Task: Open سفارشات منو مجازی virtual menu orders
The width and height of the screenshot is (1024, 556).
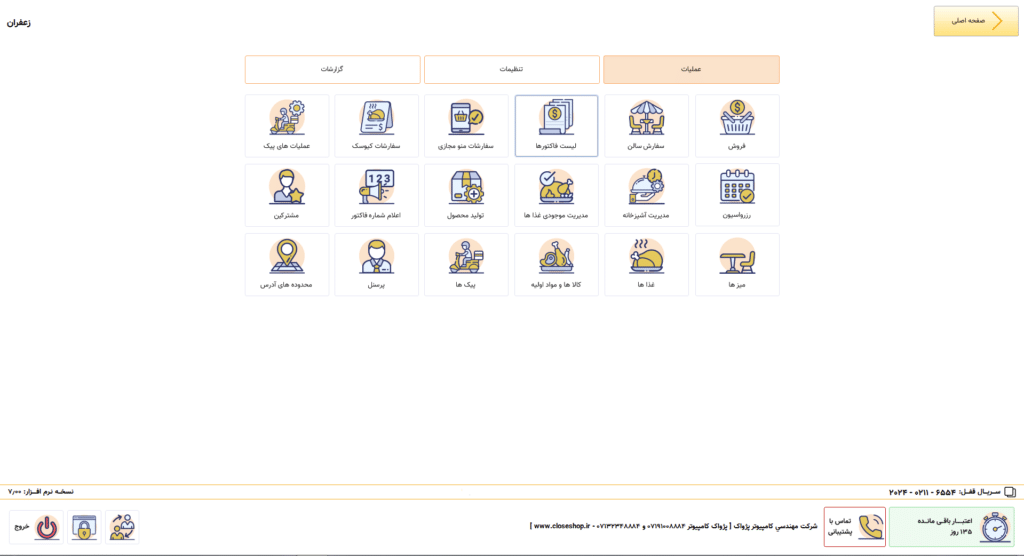Action: 466,125
